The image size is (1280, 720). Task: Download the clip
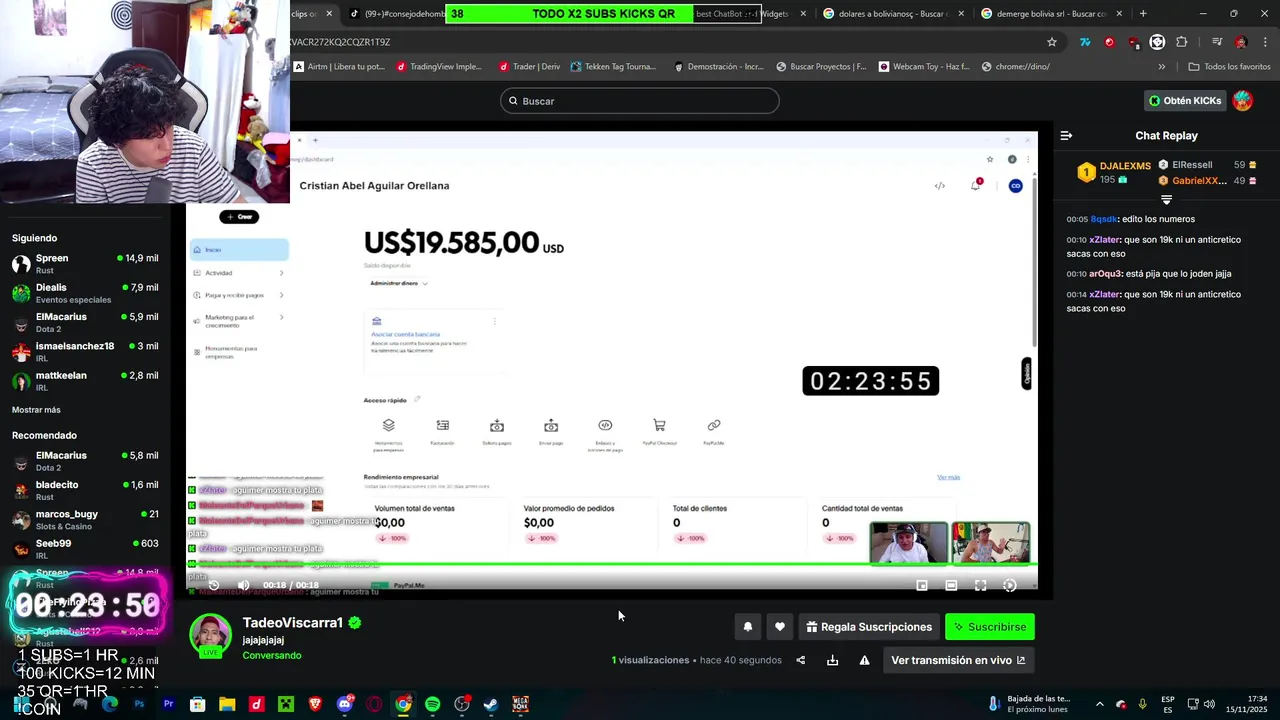(x=832, y=660)
